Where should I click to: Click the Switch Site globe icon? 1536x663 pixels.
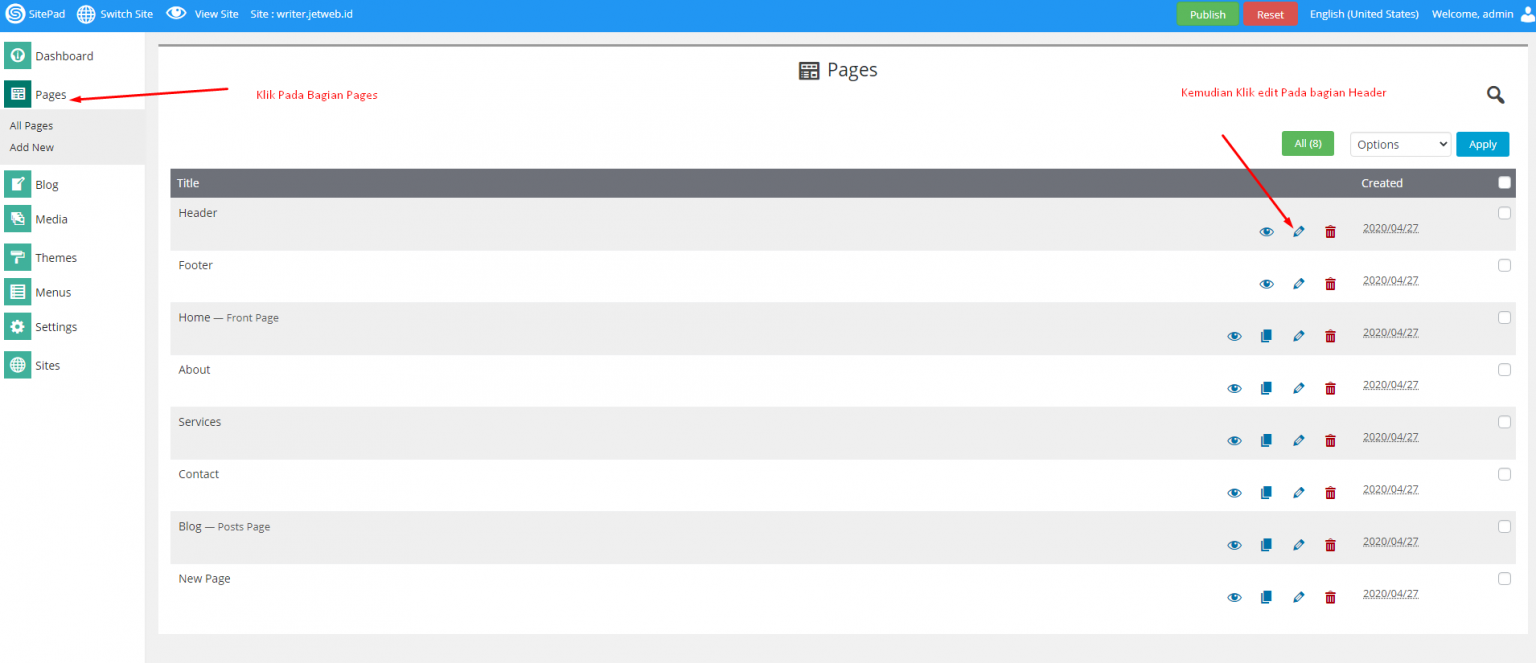coord(86,14)
